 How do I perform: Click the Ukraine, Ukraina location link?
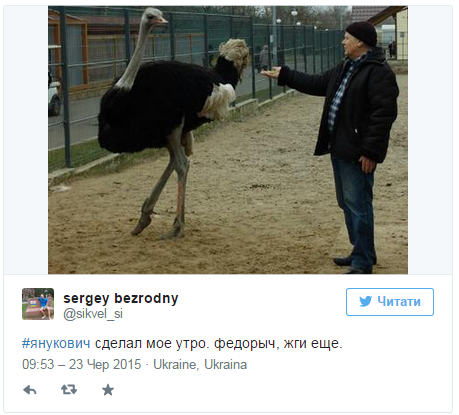(200, 364)
